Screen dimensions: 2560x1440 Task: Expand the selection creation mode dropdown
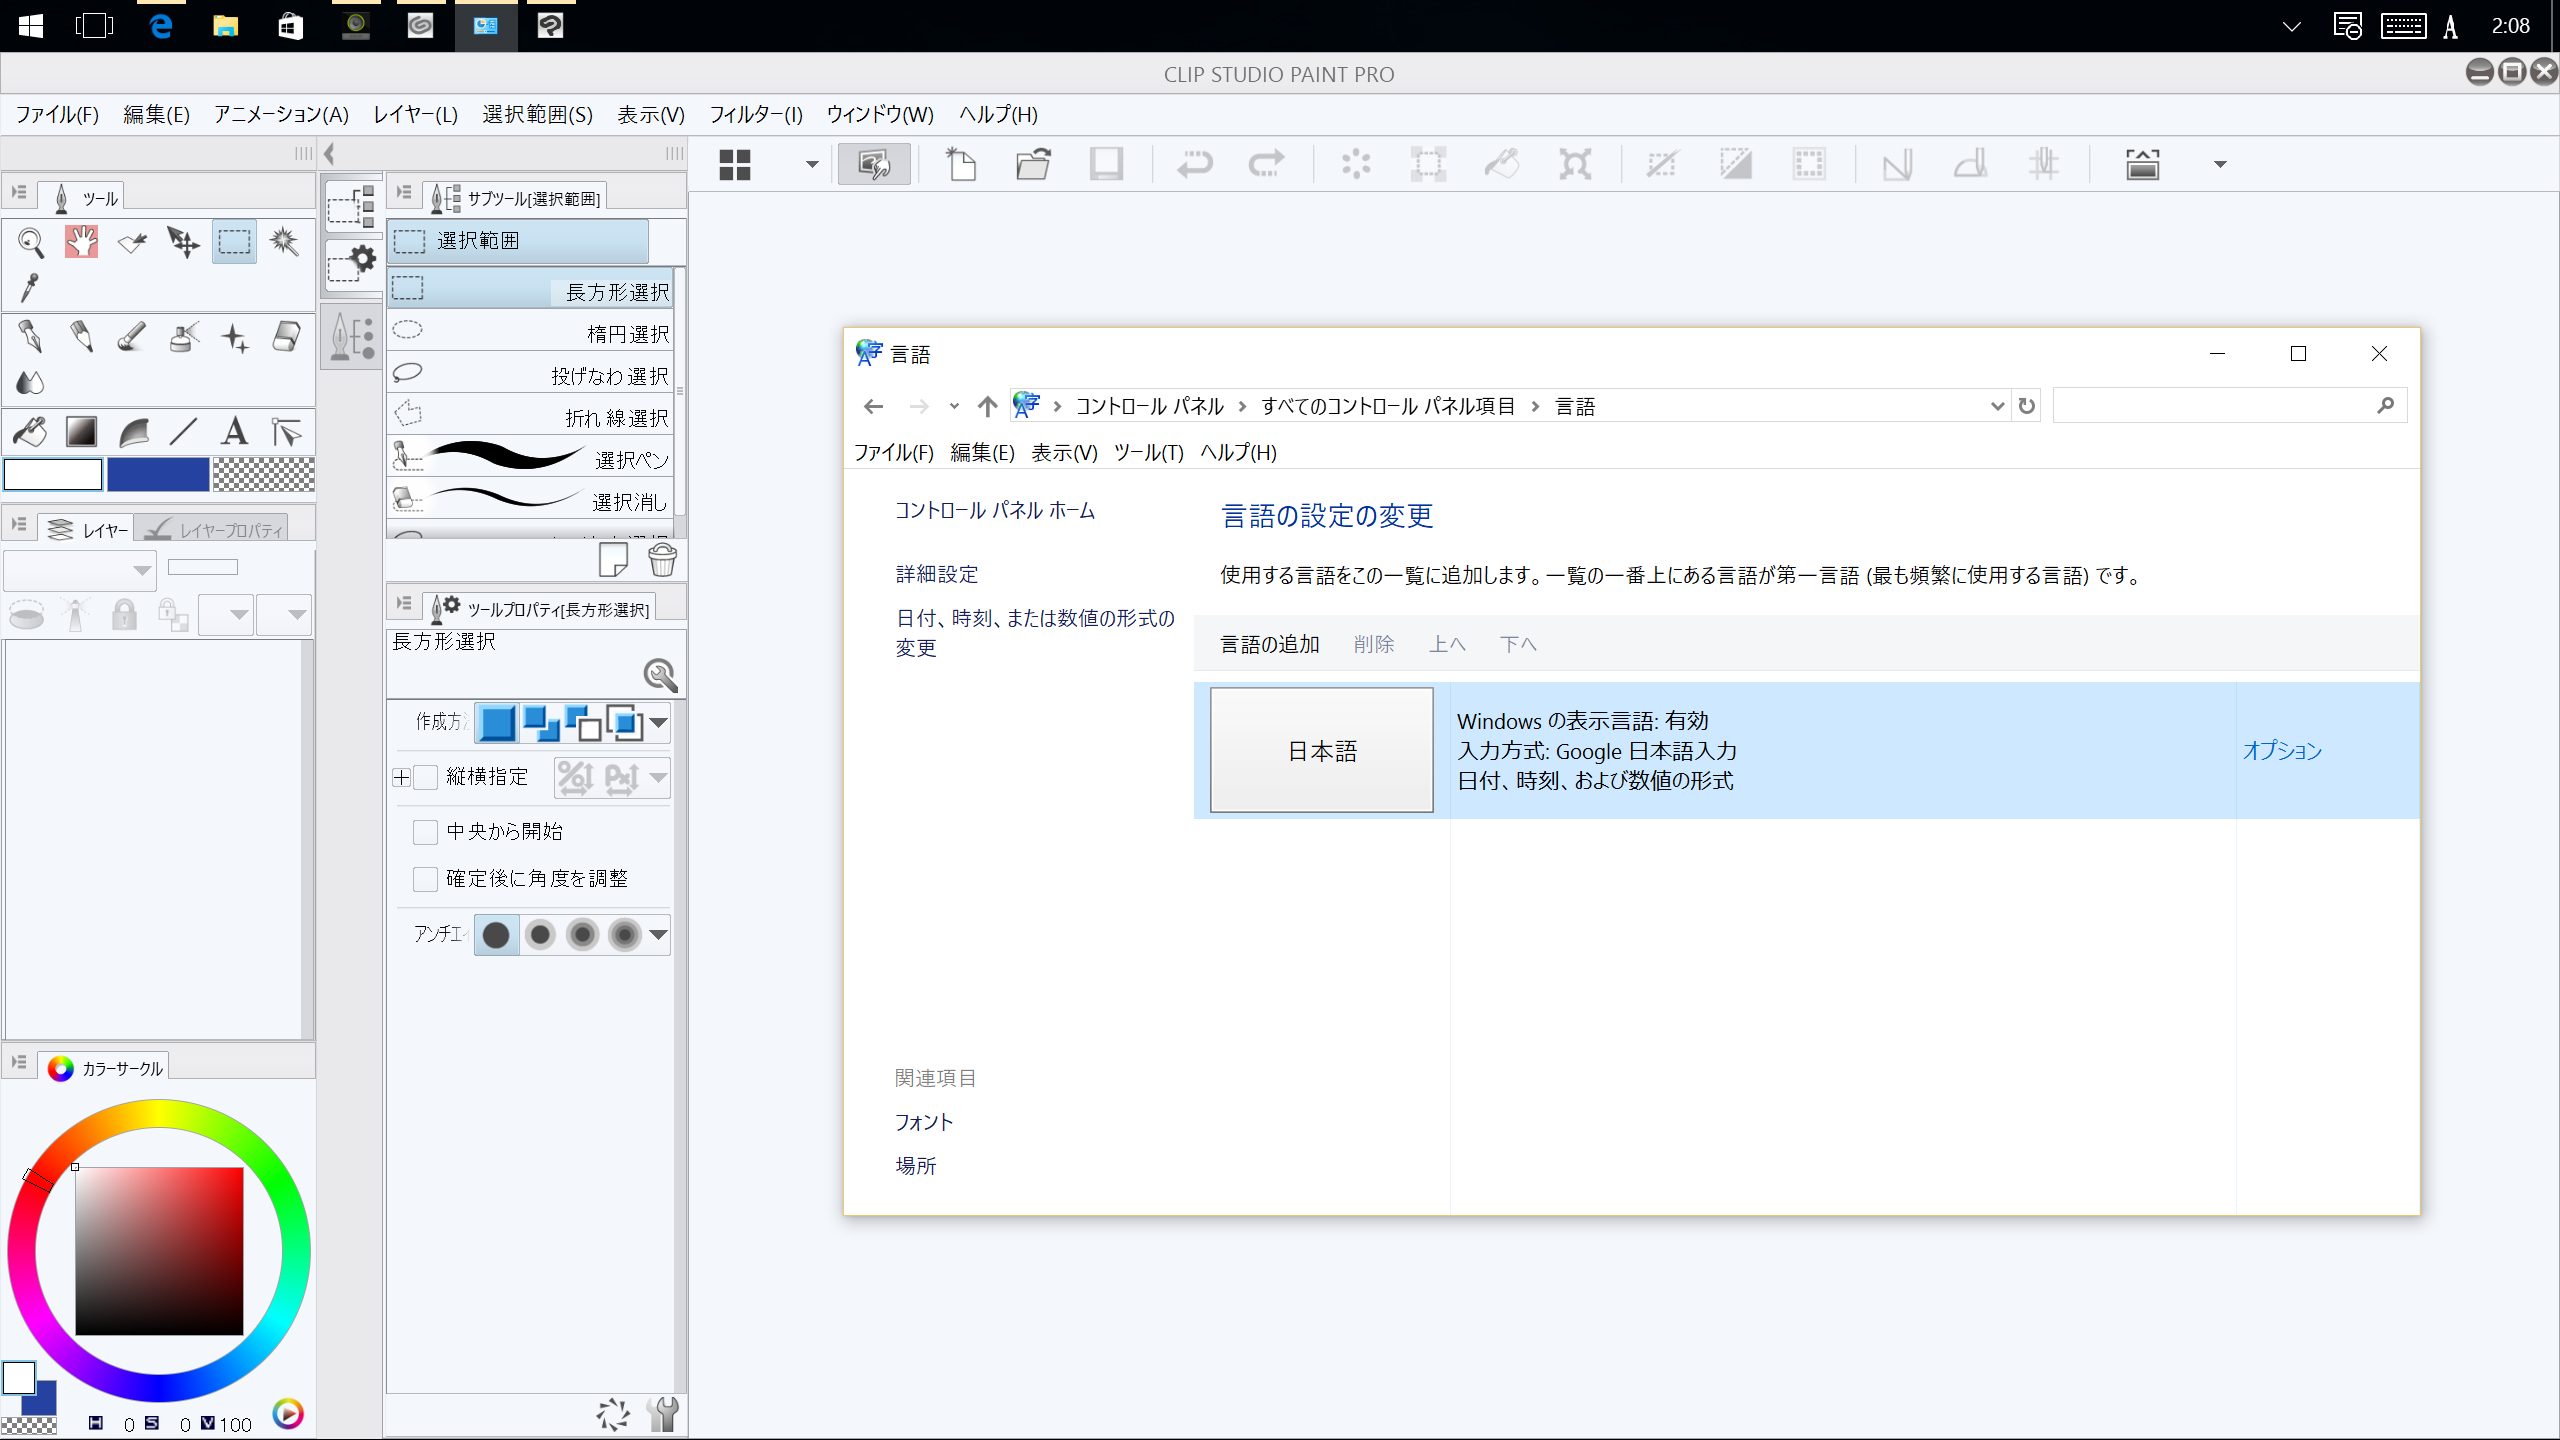(658, 722)
